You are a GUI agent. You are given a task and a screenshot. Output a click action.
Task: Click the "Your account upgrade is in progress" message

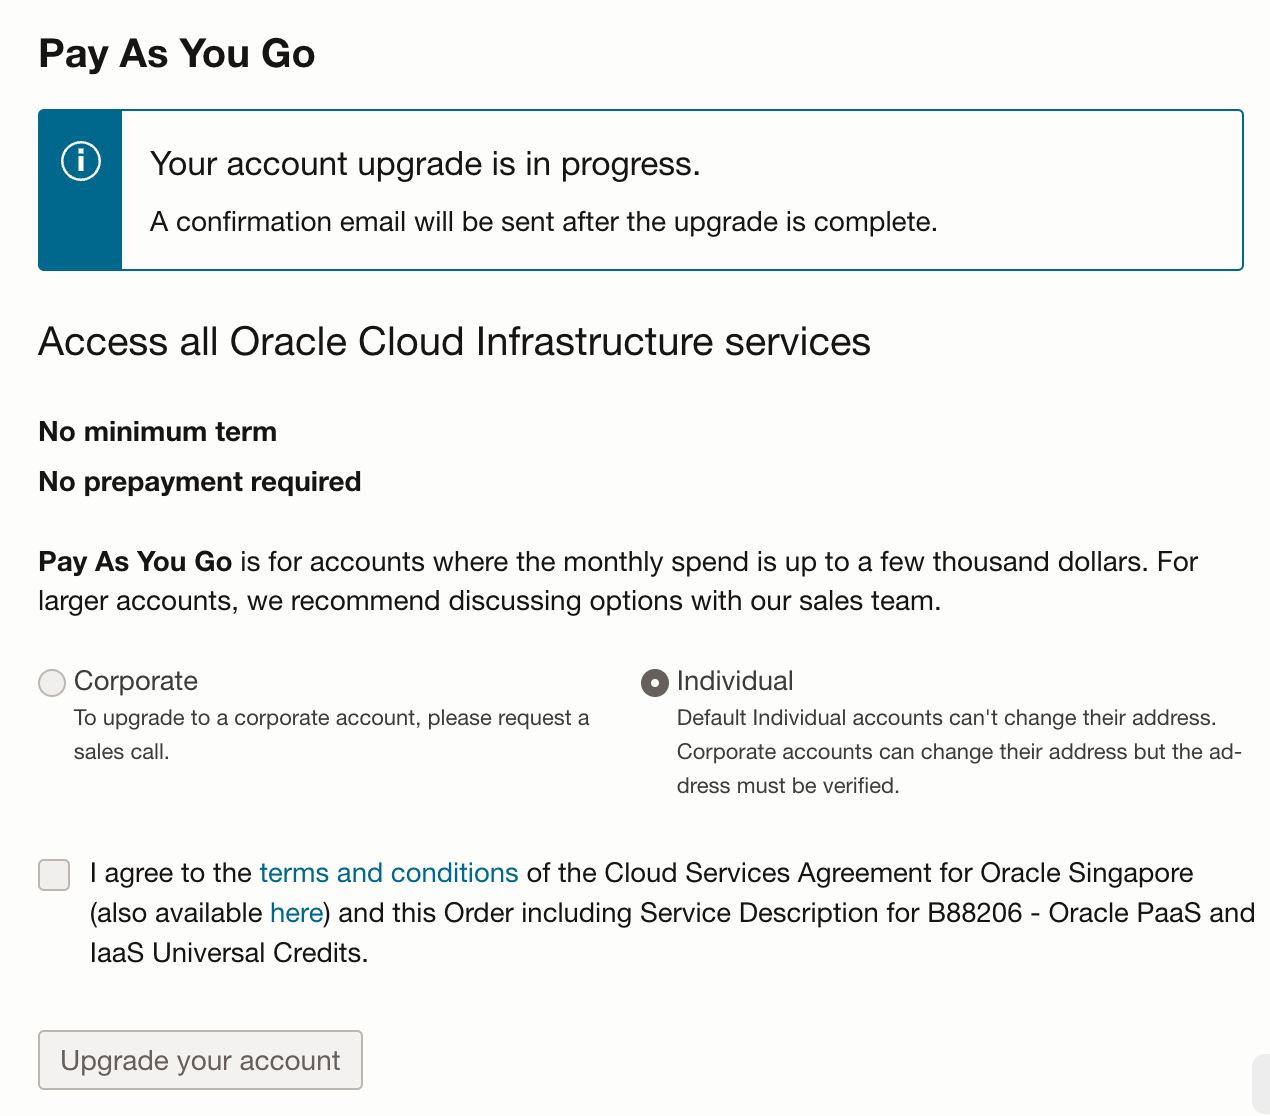click(x=425, y=164)
